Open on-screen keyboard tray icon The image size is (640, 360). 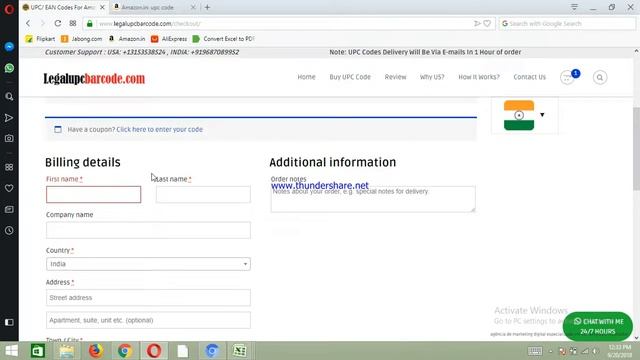click(x=535, y=351)
